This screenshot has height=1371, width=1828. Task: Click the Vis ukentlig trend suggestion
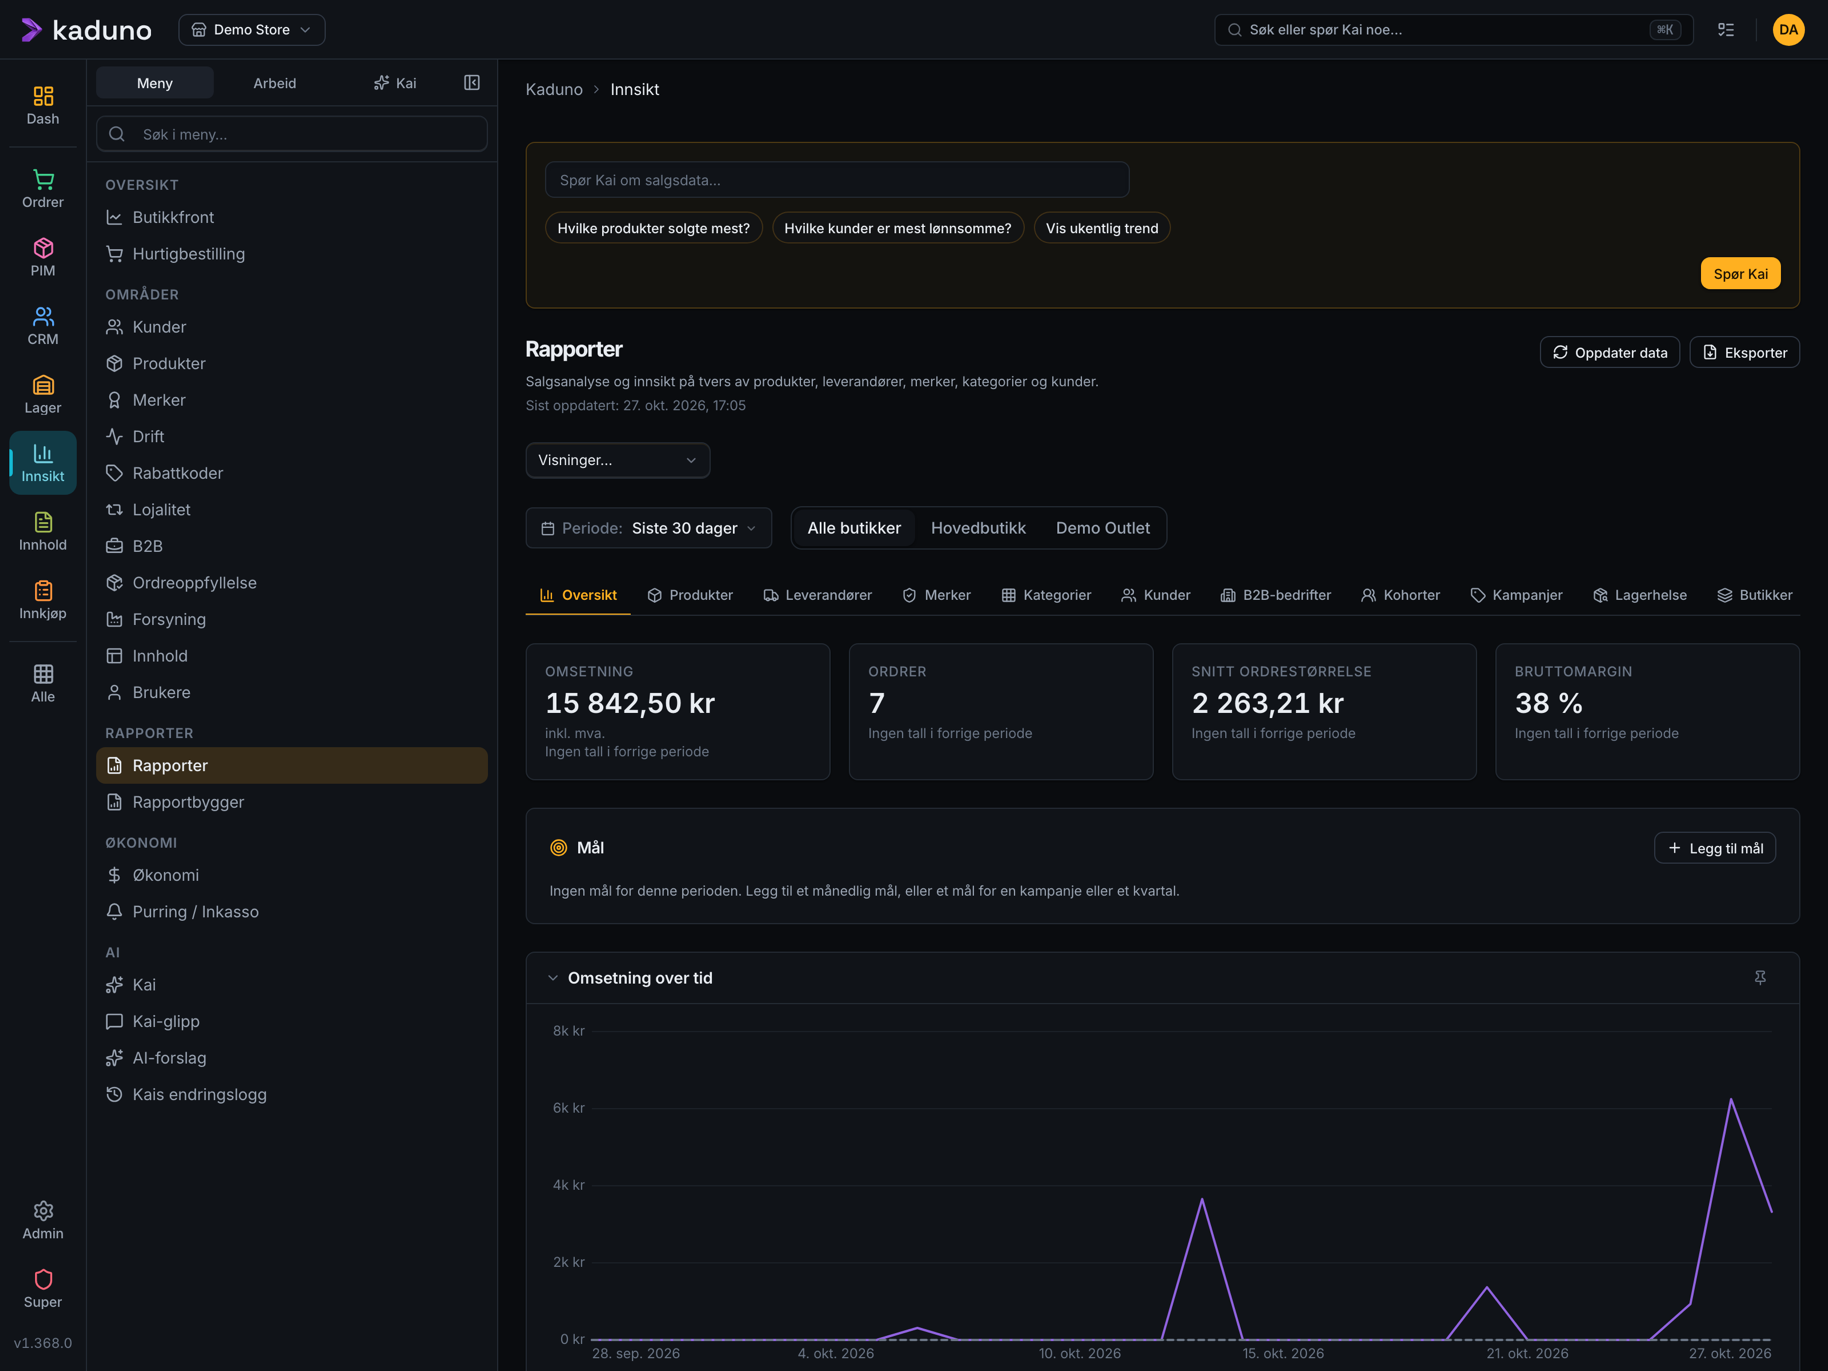(x=1102, y=228)
